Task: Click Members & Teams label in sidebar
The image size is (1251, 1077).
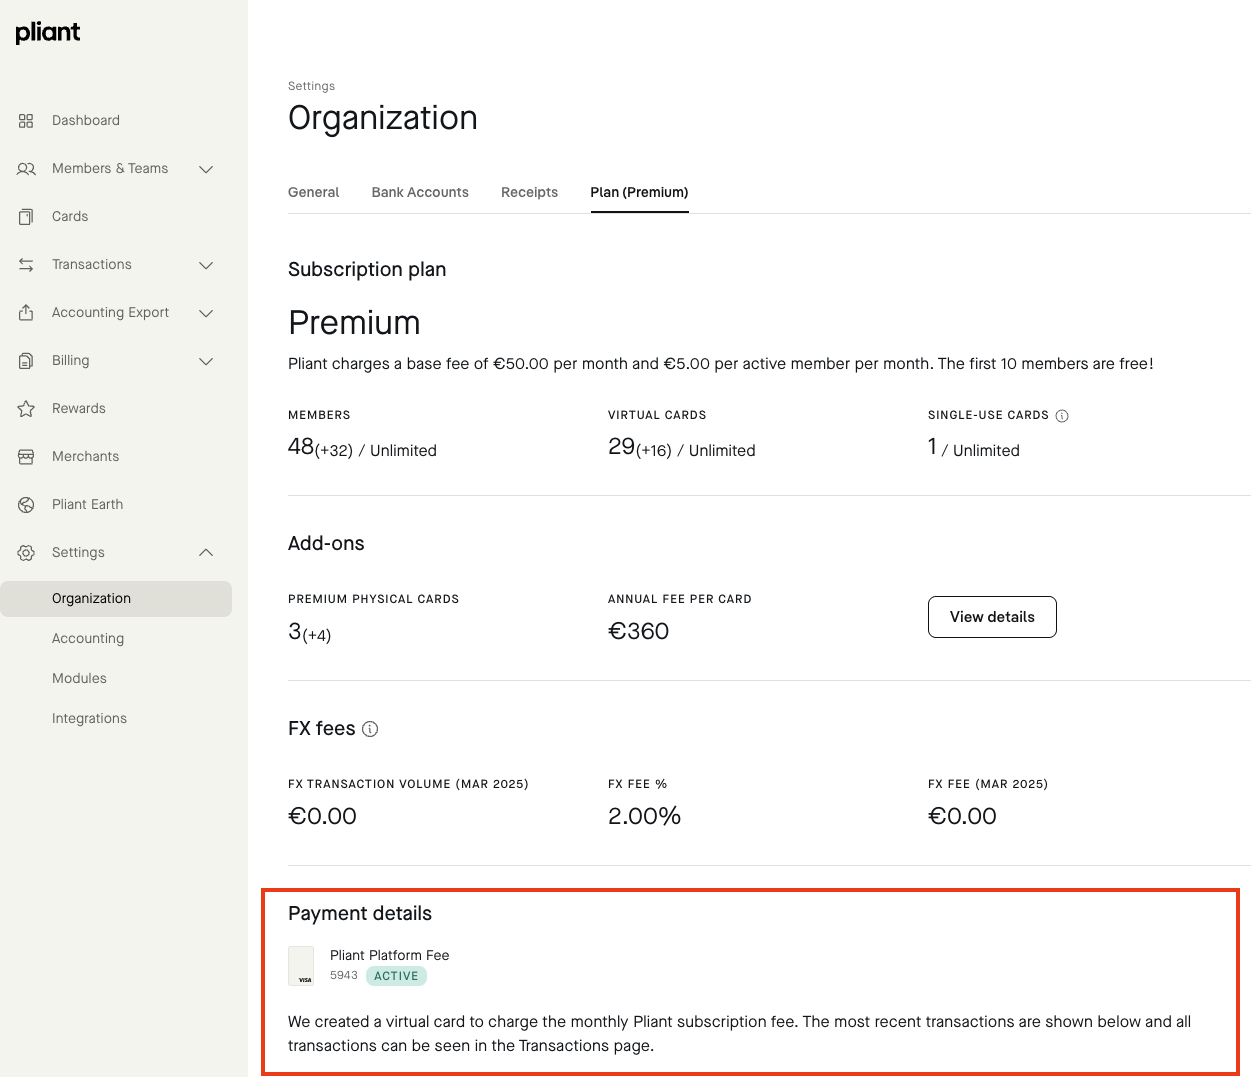Action: [110, 168]
